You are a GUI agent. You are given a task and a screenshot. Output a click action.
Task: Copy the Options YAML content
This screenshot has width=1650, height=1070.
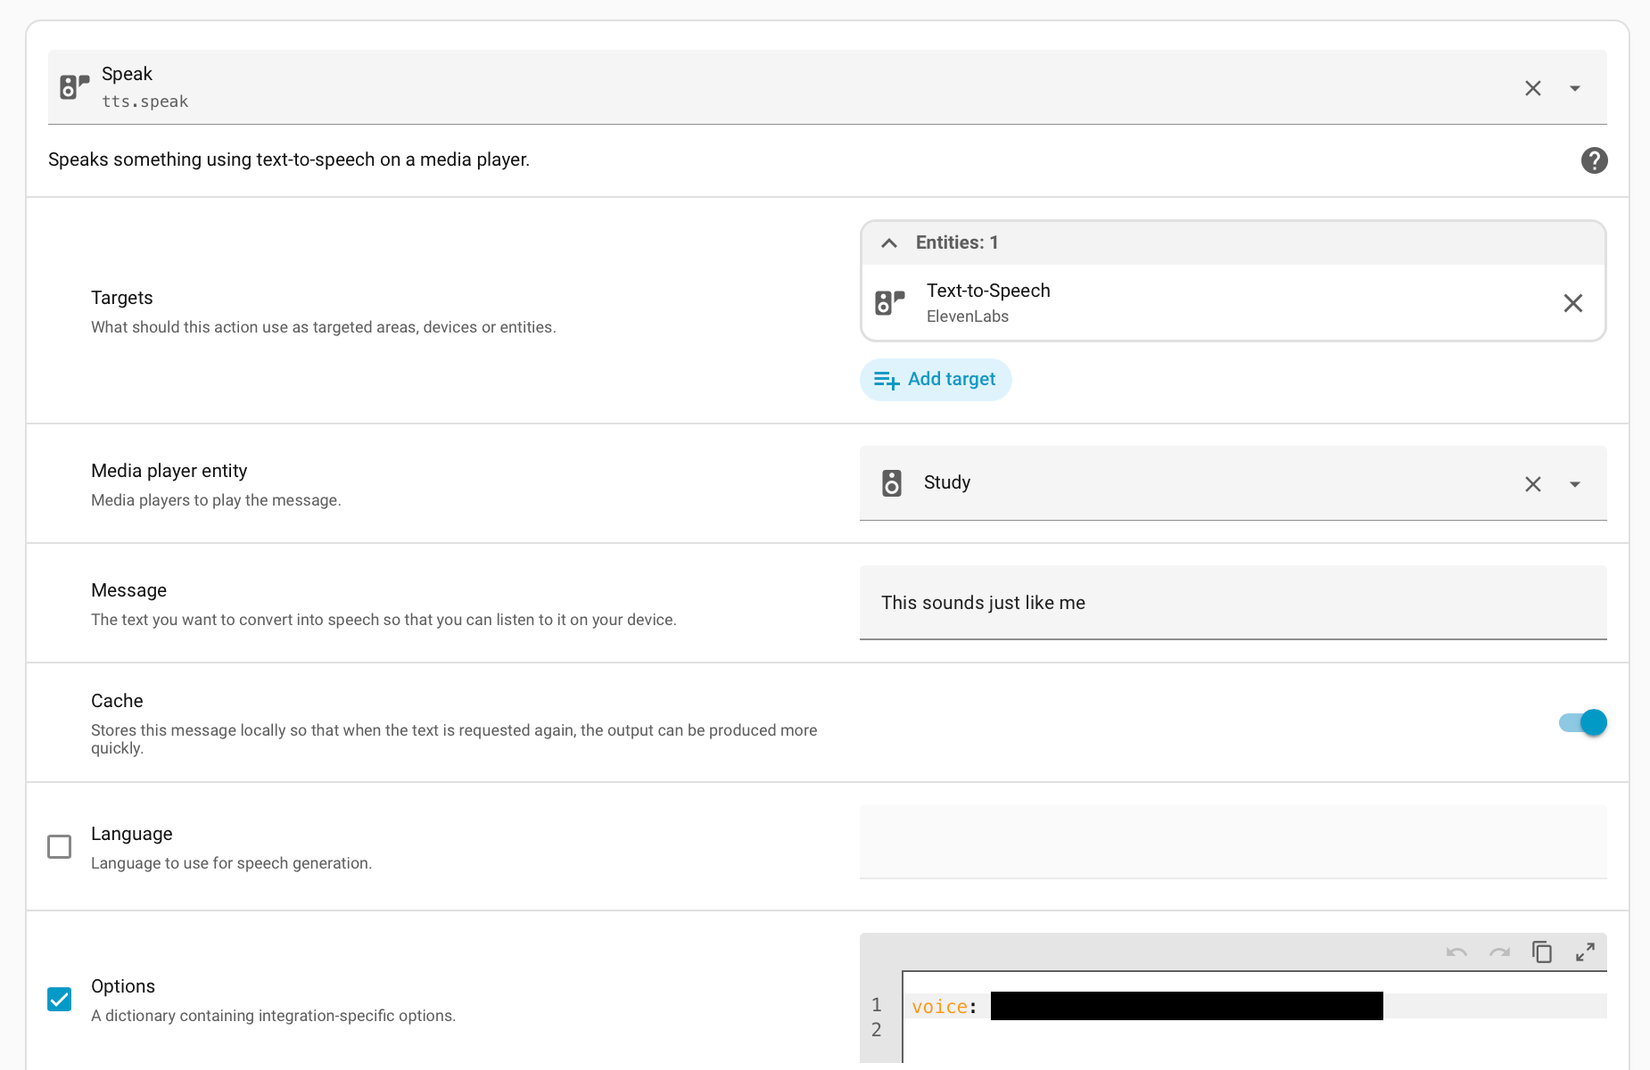(1541, 952)
